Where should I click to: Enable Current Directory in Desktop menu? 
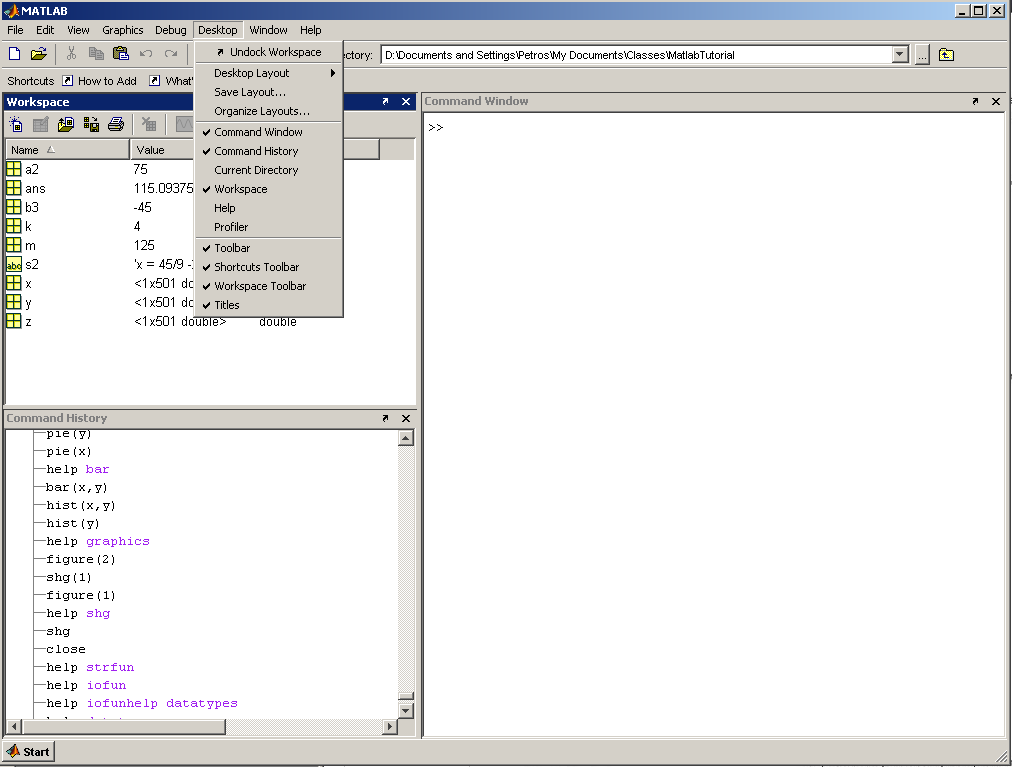click(x=268, y=170)
